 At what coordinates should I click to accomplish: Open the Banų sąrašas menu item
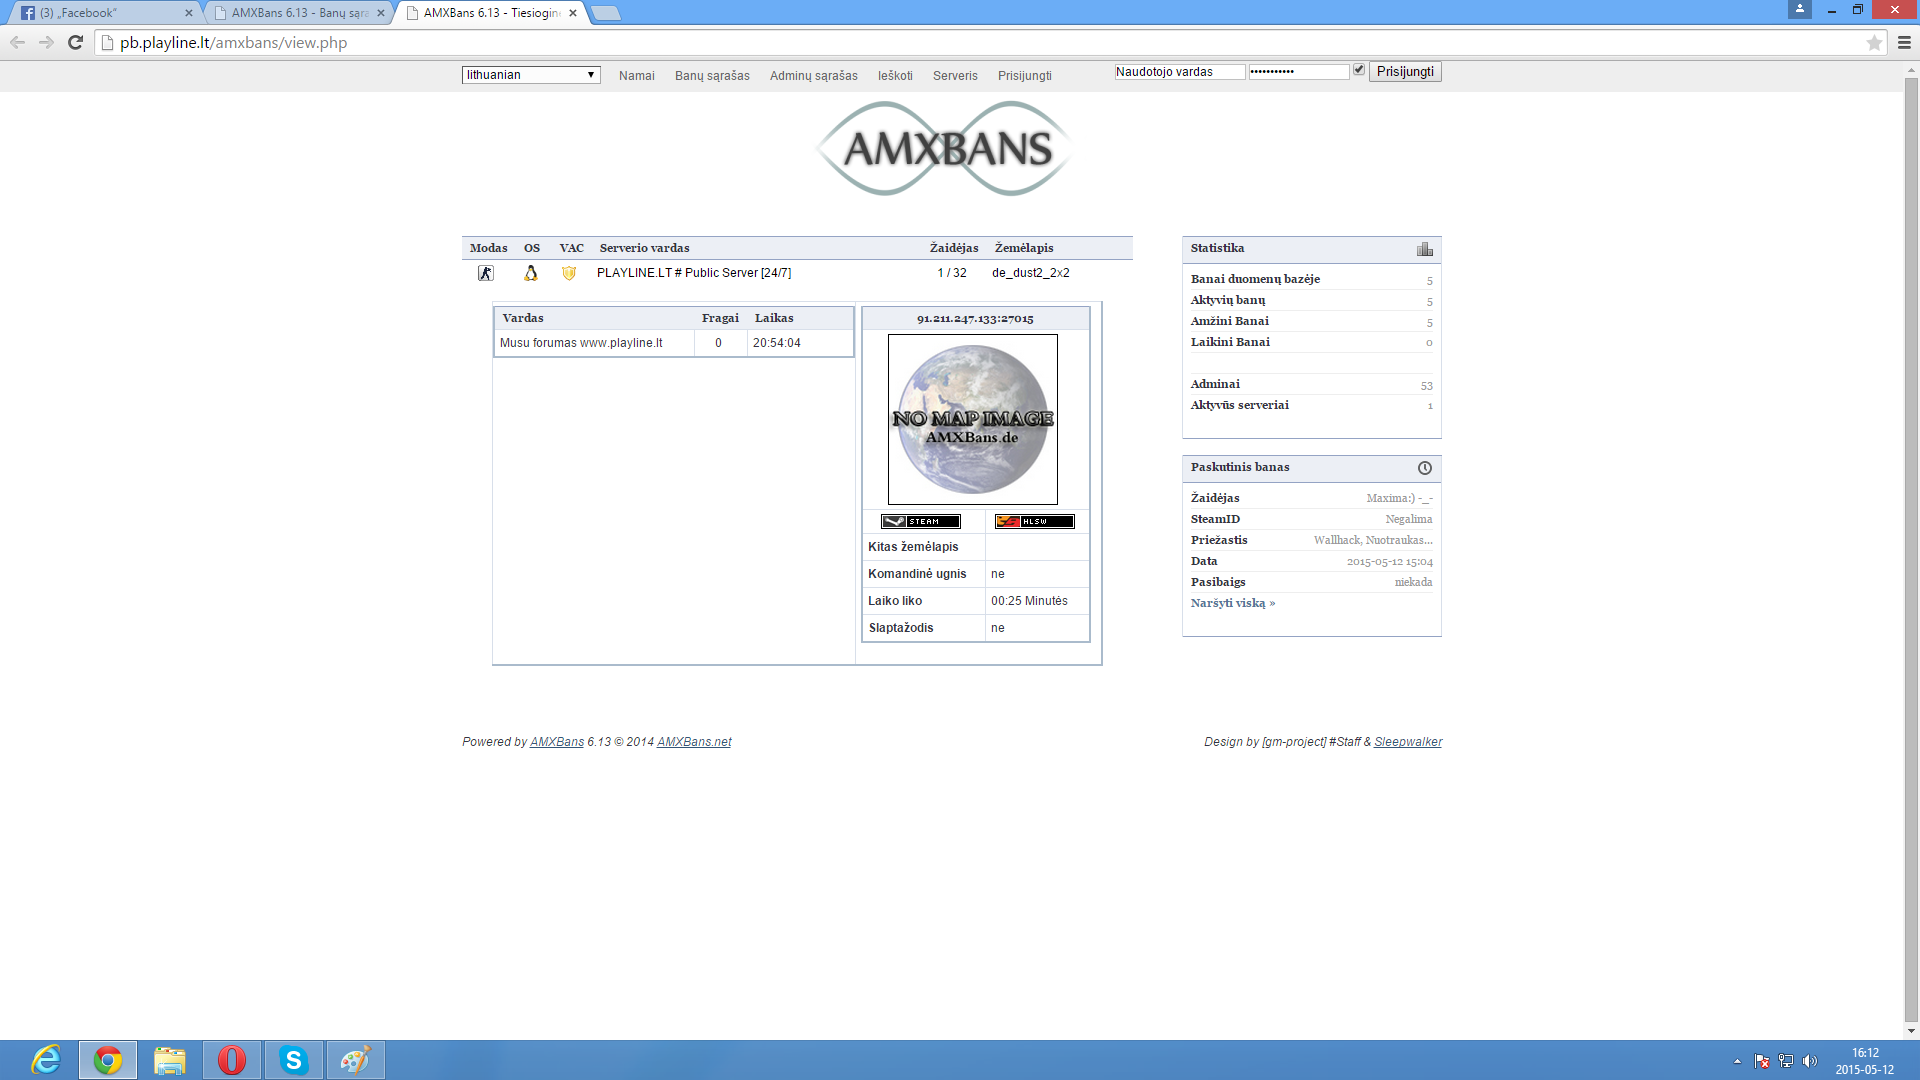pyautogui.click(x=712, y=76)
